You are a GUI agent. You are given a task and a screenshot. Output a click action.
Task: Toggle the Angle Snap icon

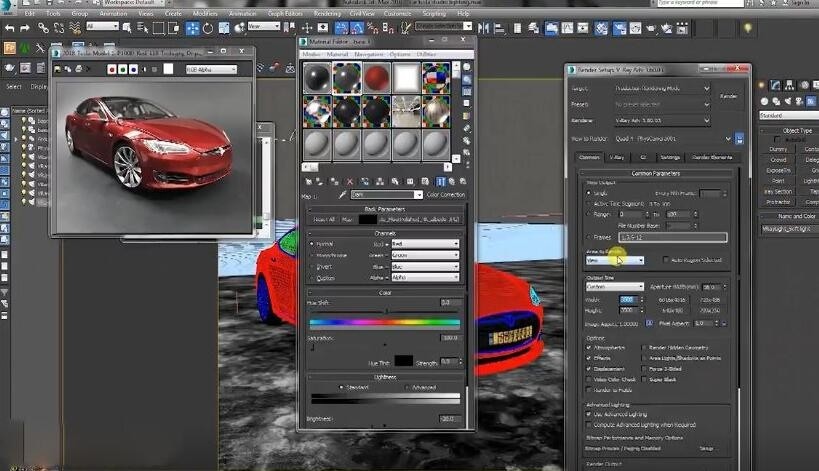coord(357,28)
